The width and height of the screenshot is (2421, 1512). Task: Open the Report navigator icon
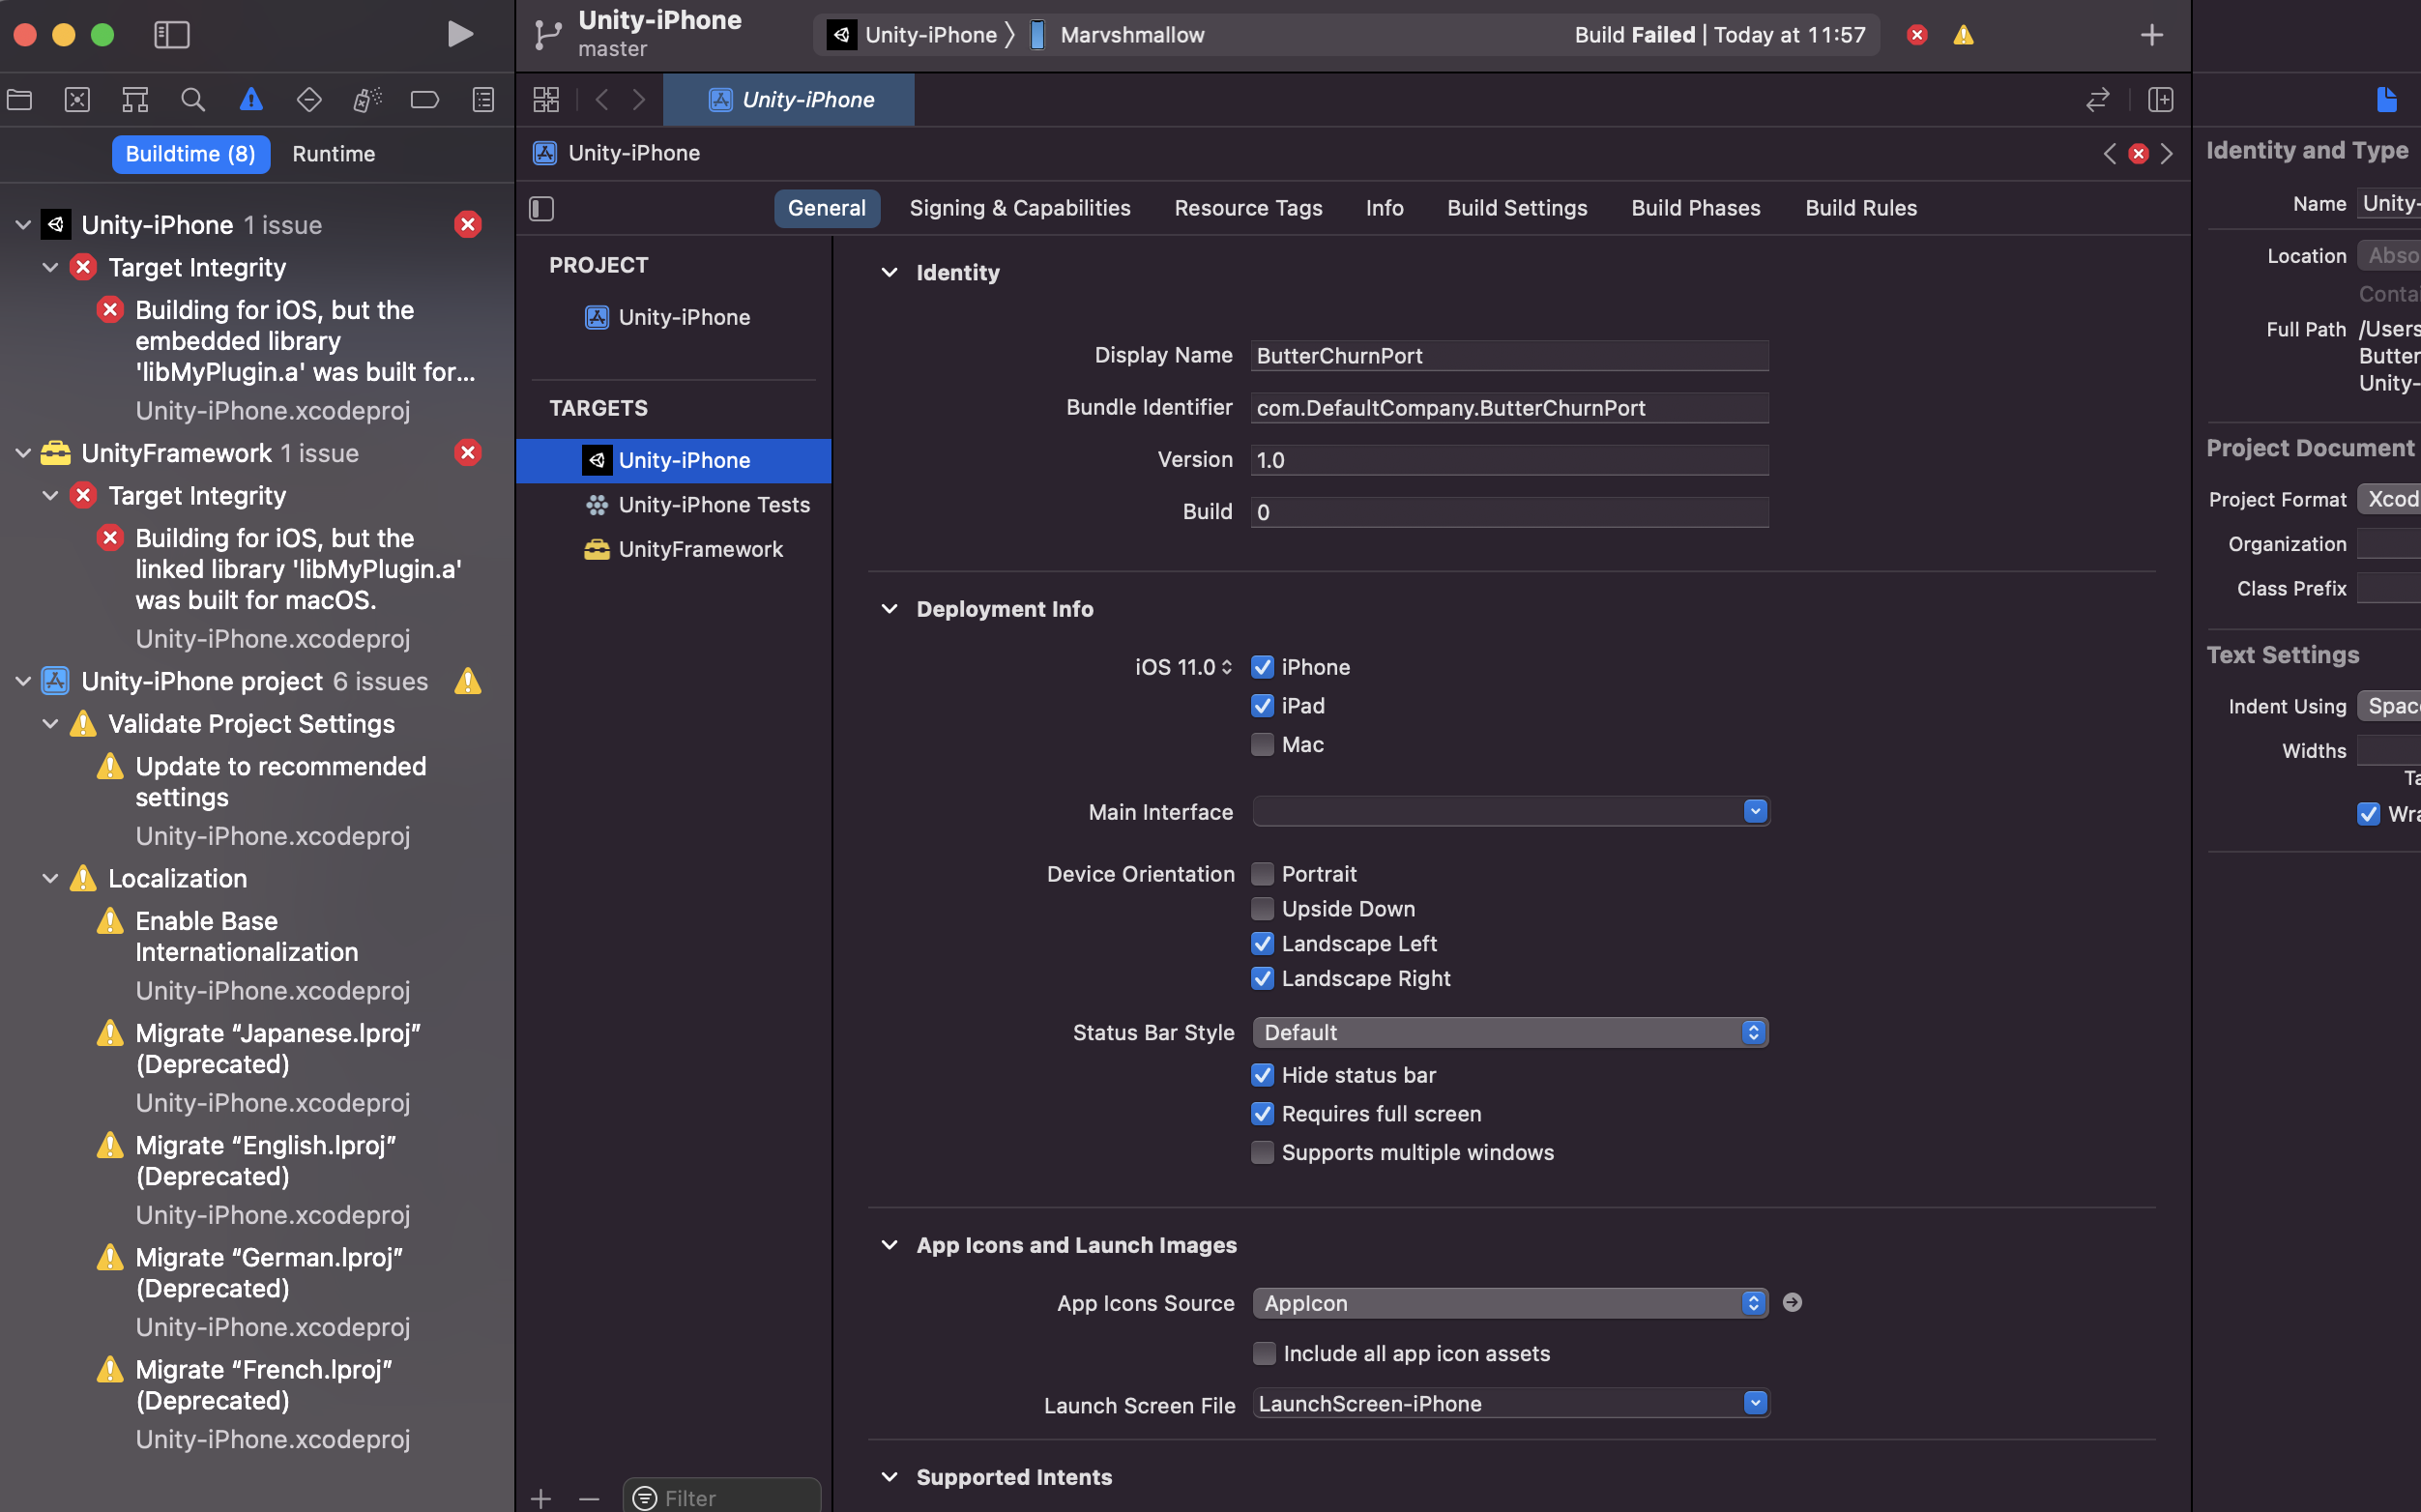[483, 99]
